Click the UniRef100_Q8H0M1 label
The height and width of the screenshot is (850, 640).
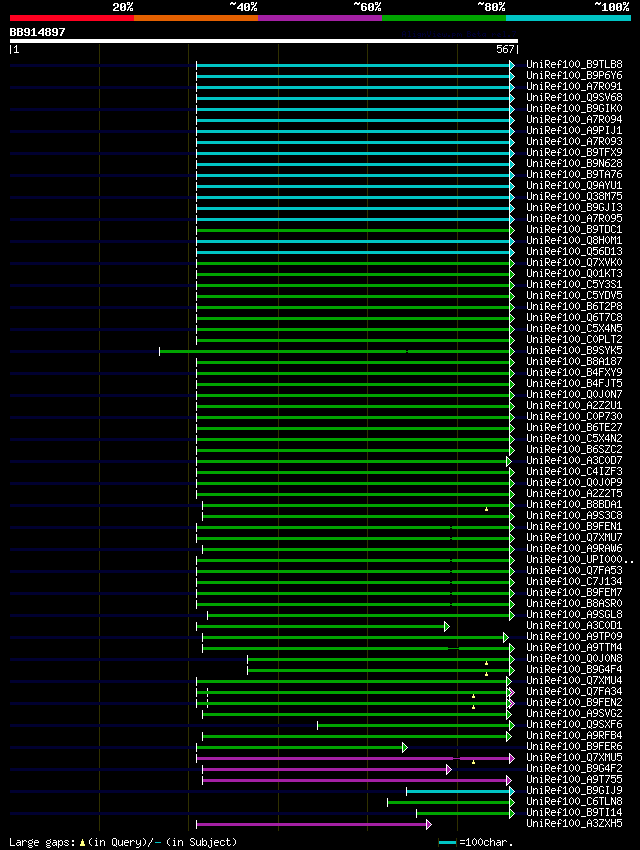pyautogui.click(x=574, y=240)
